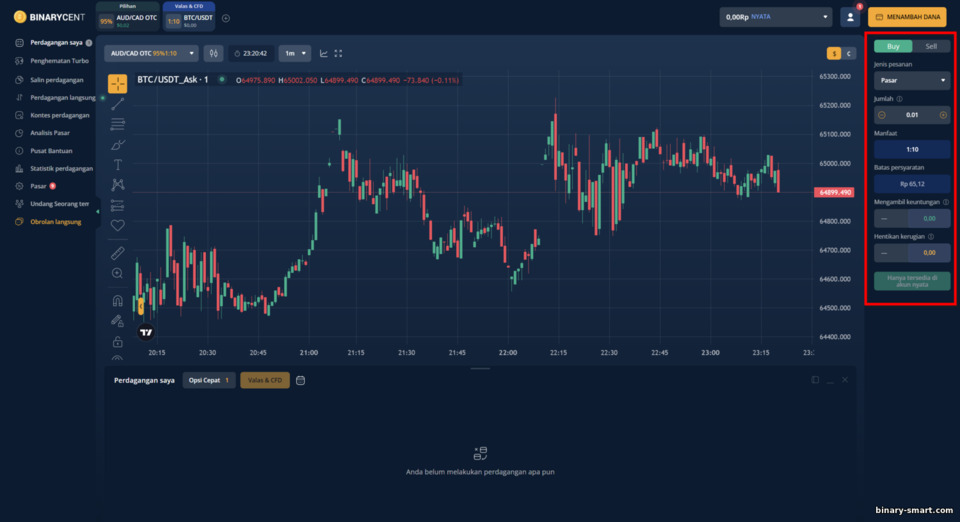Click the TradingView logo on chart

tap(146, 332)
